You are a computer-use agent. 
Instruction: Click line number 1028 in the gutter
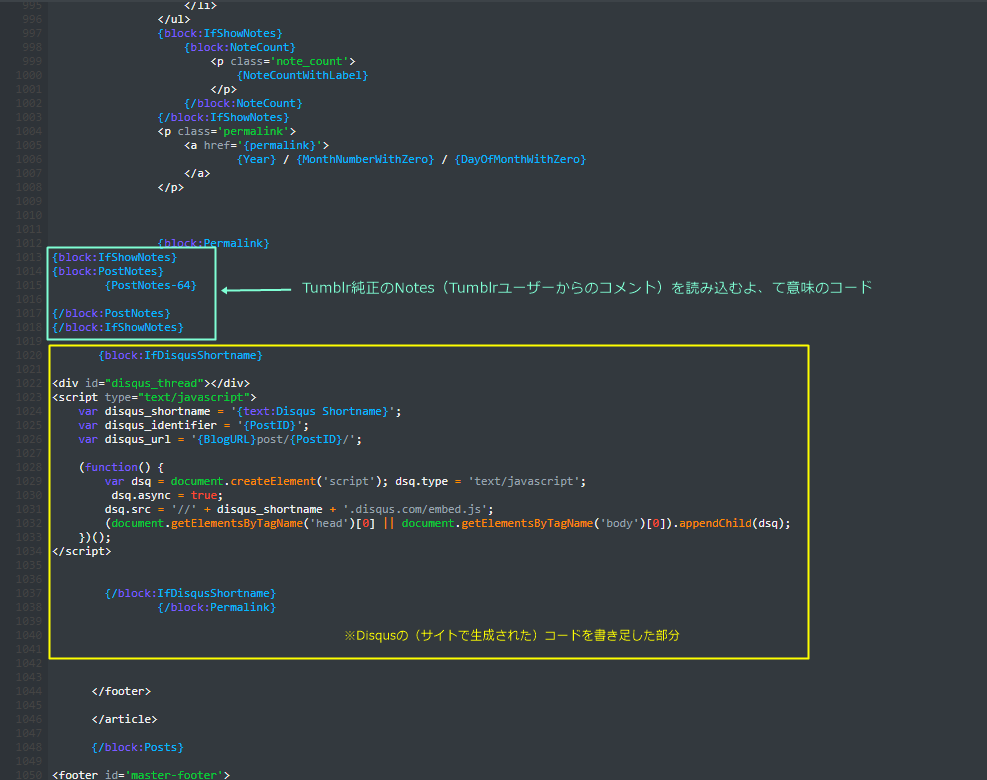tap(29, 467)
